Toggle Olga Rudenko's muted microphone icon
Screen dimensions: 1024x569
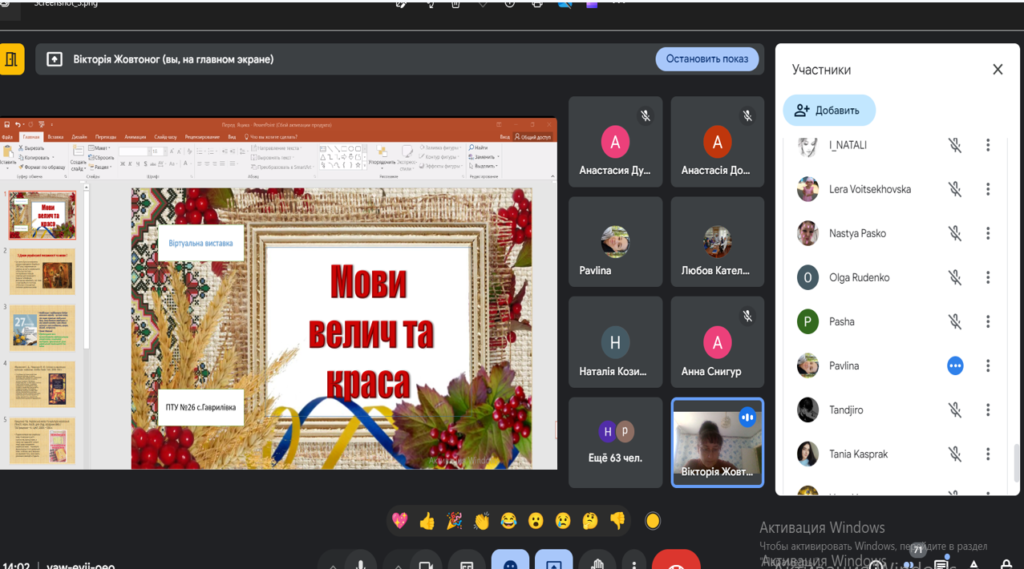click(955, 277)
